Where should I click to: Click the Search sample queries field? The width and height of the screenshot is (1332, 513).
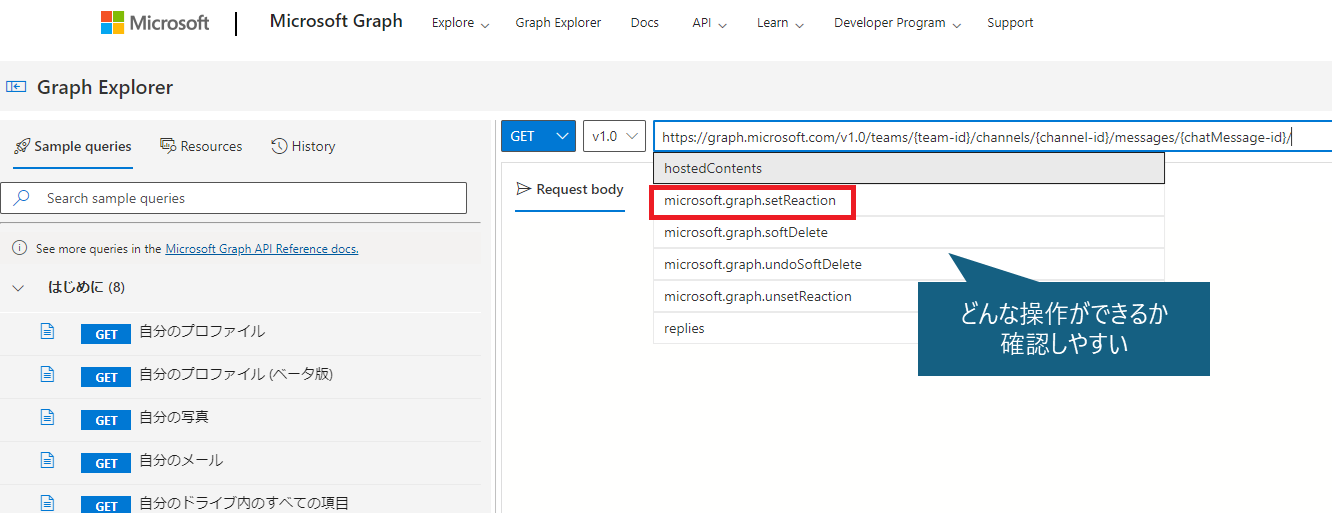coord(234,198)
